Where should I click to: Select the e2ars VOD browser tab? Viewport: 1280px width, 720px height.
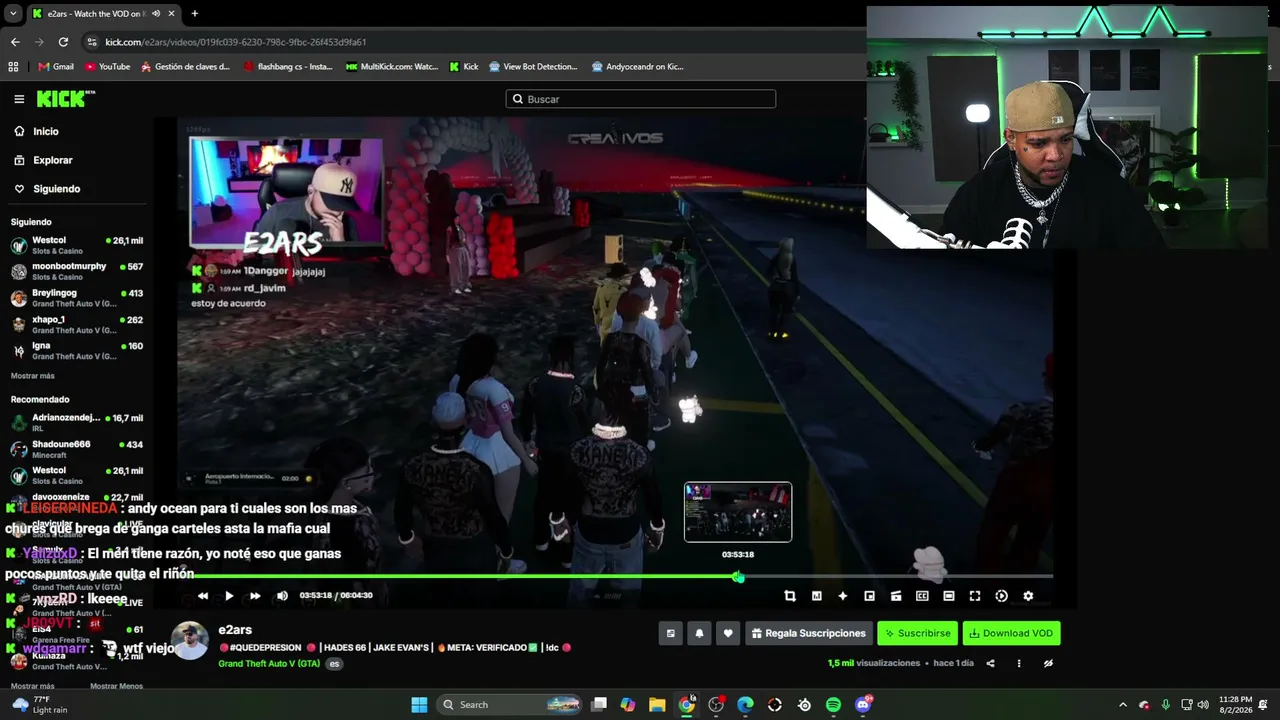click(104, 14)
